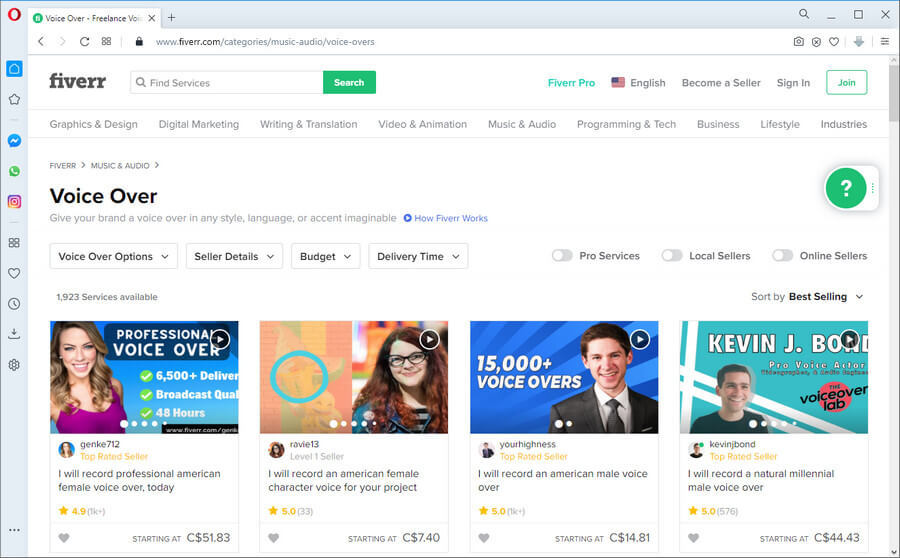900x558 pixels.
Task: Play the ravie13 gig audio preview
Action: tap(429, 339)
